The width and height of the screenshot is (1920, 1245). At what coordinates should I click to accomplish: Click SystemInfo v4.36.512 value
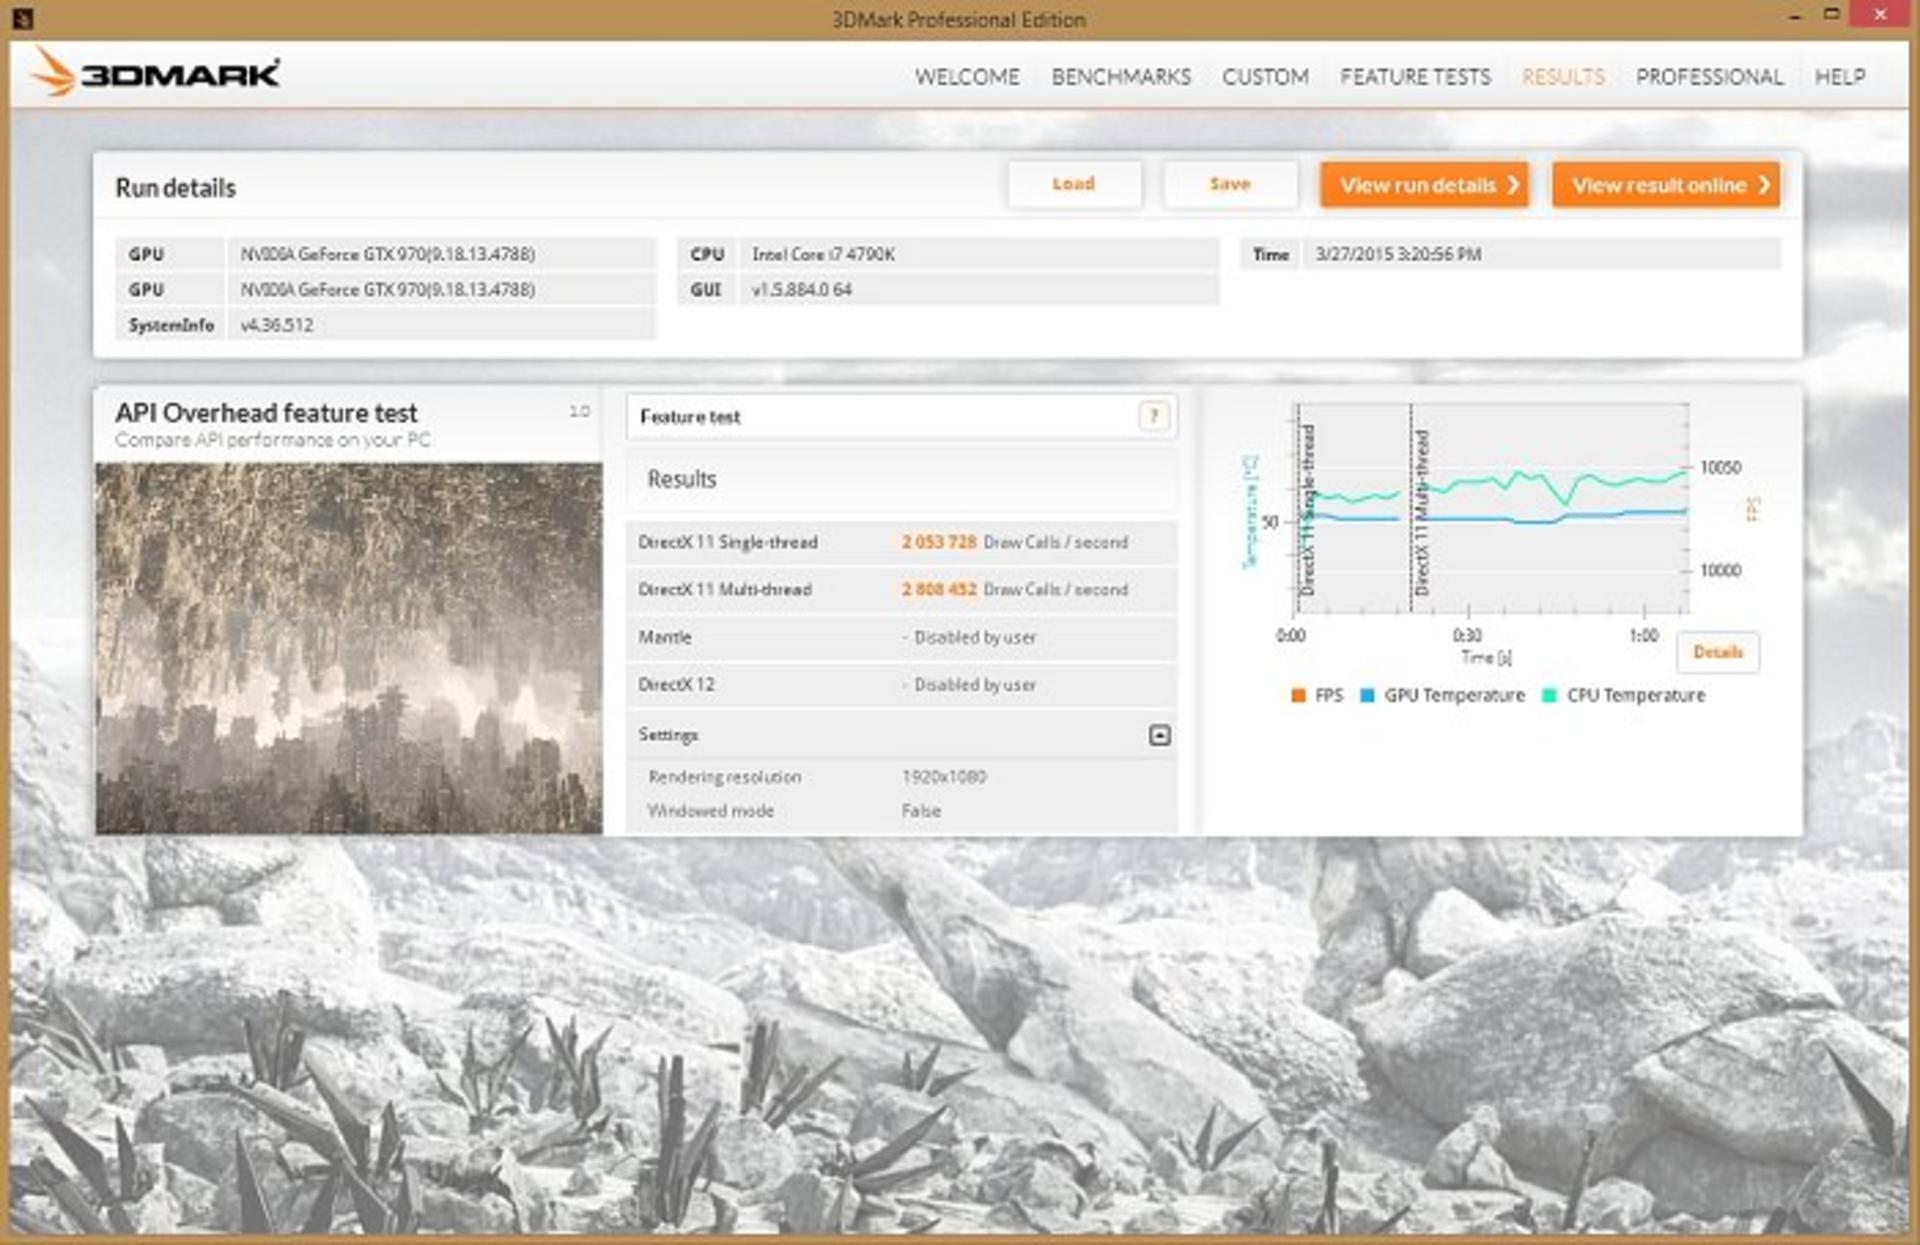pyautogui.click(x=276, y=325)
